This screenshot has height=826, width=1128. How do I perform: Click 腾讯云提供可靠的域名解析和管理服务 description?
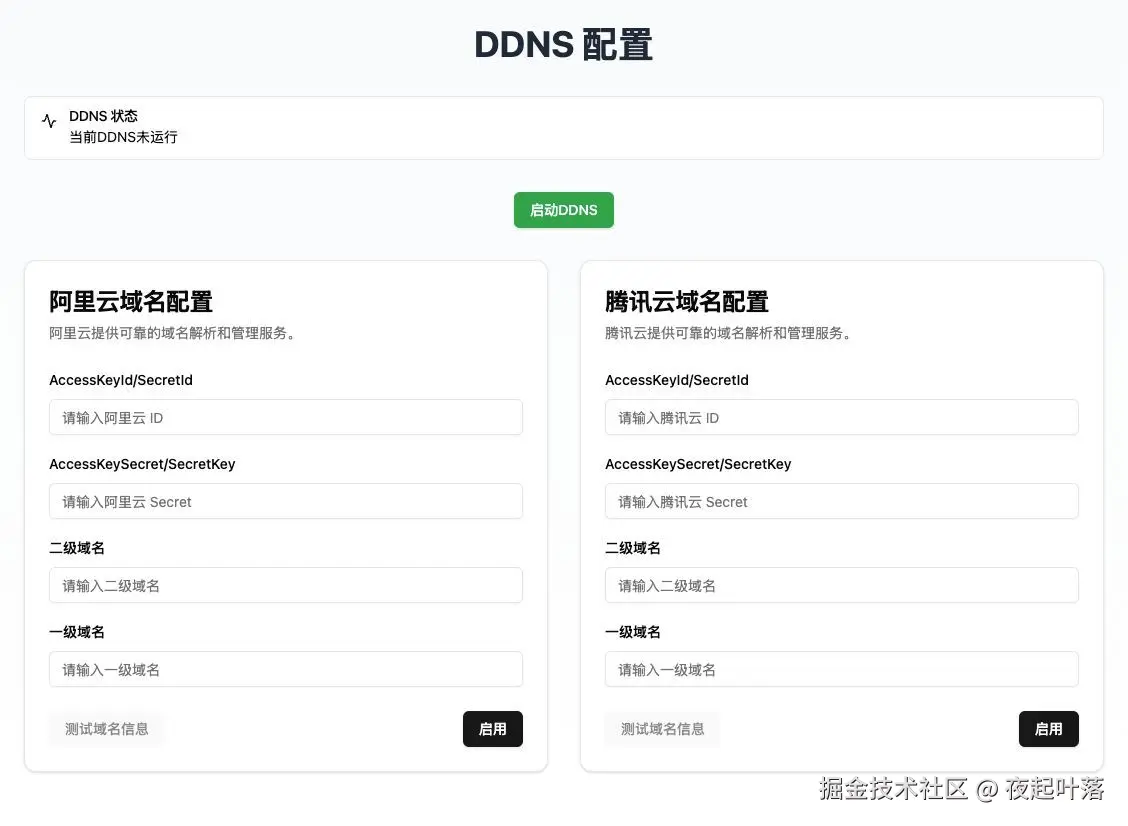click(728, 333)
